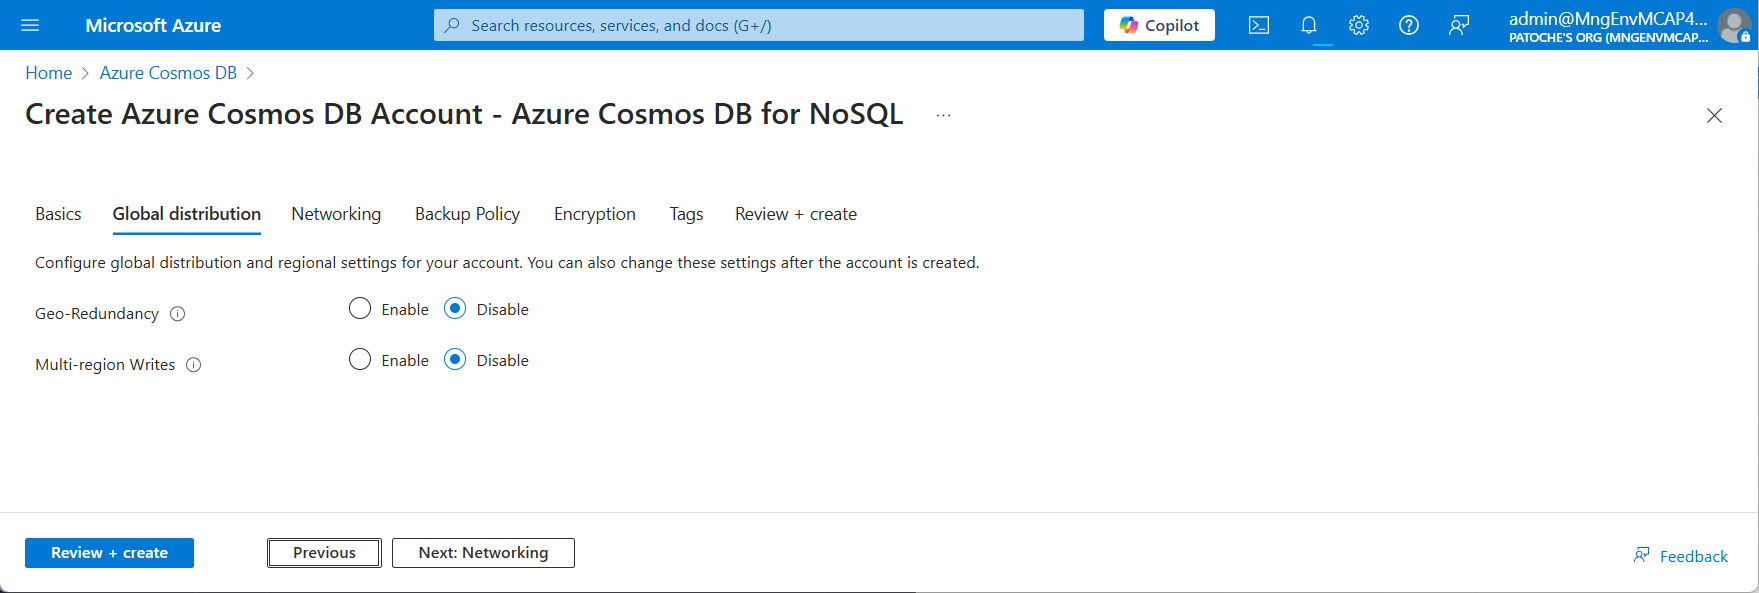
Task: View Azure notifications bell
Action: [1308, 25]
